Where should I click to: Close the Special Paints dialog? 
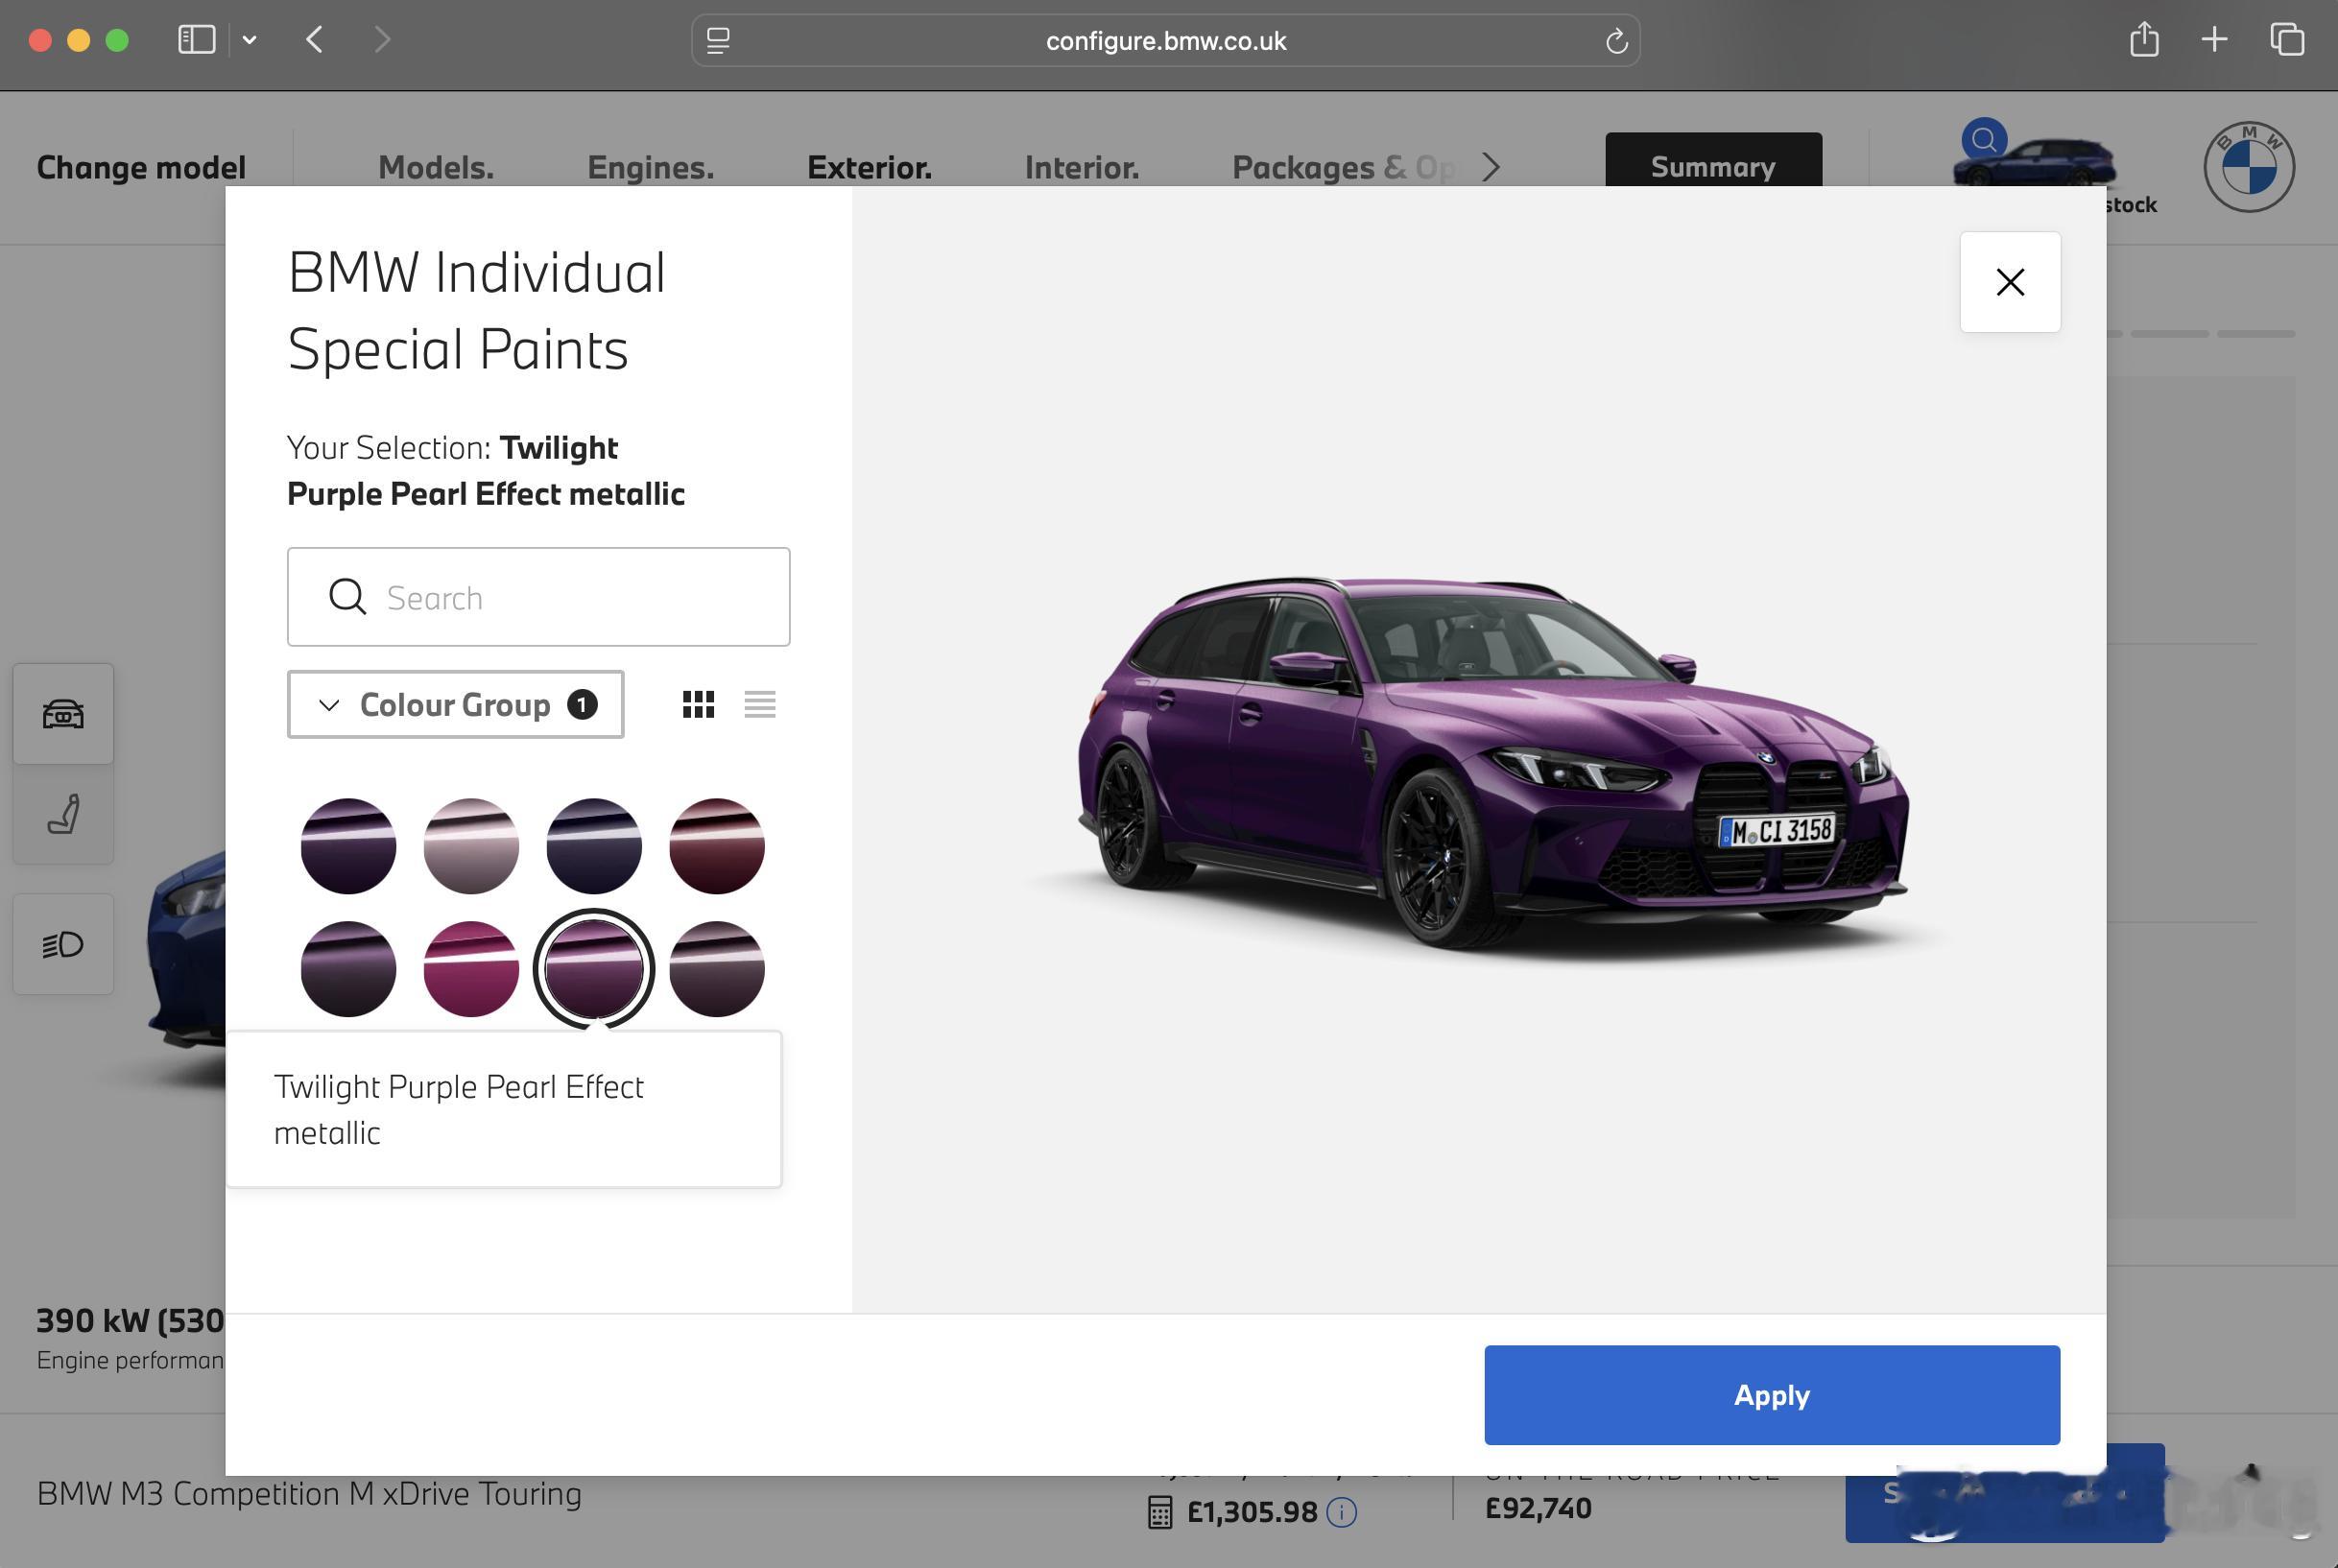click(2009, 282)
